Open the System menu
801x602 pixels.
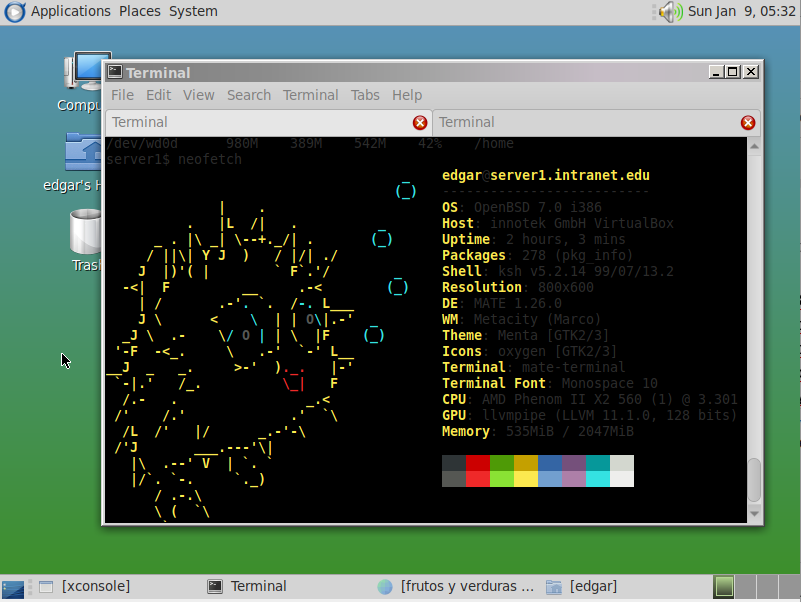pos(193,11)
